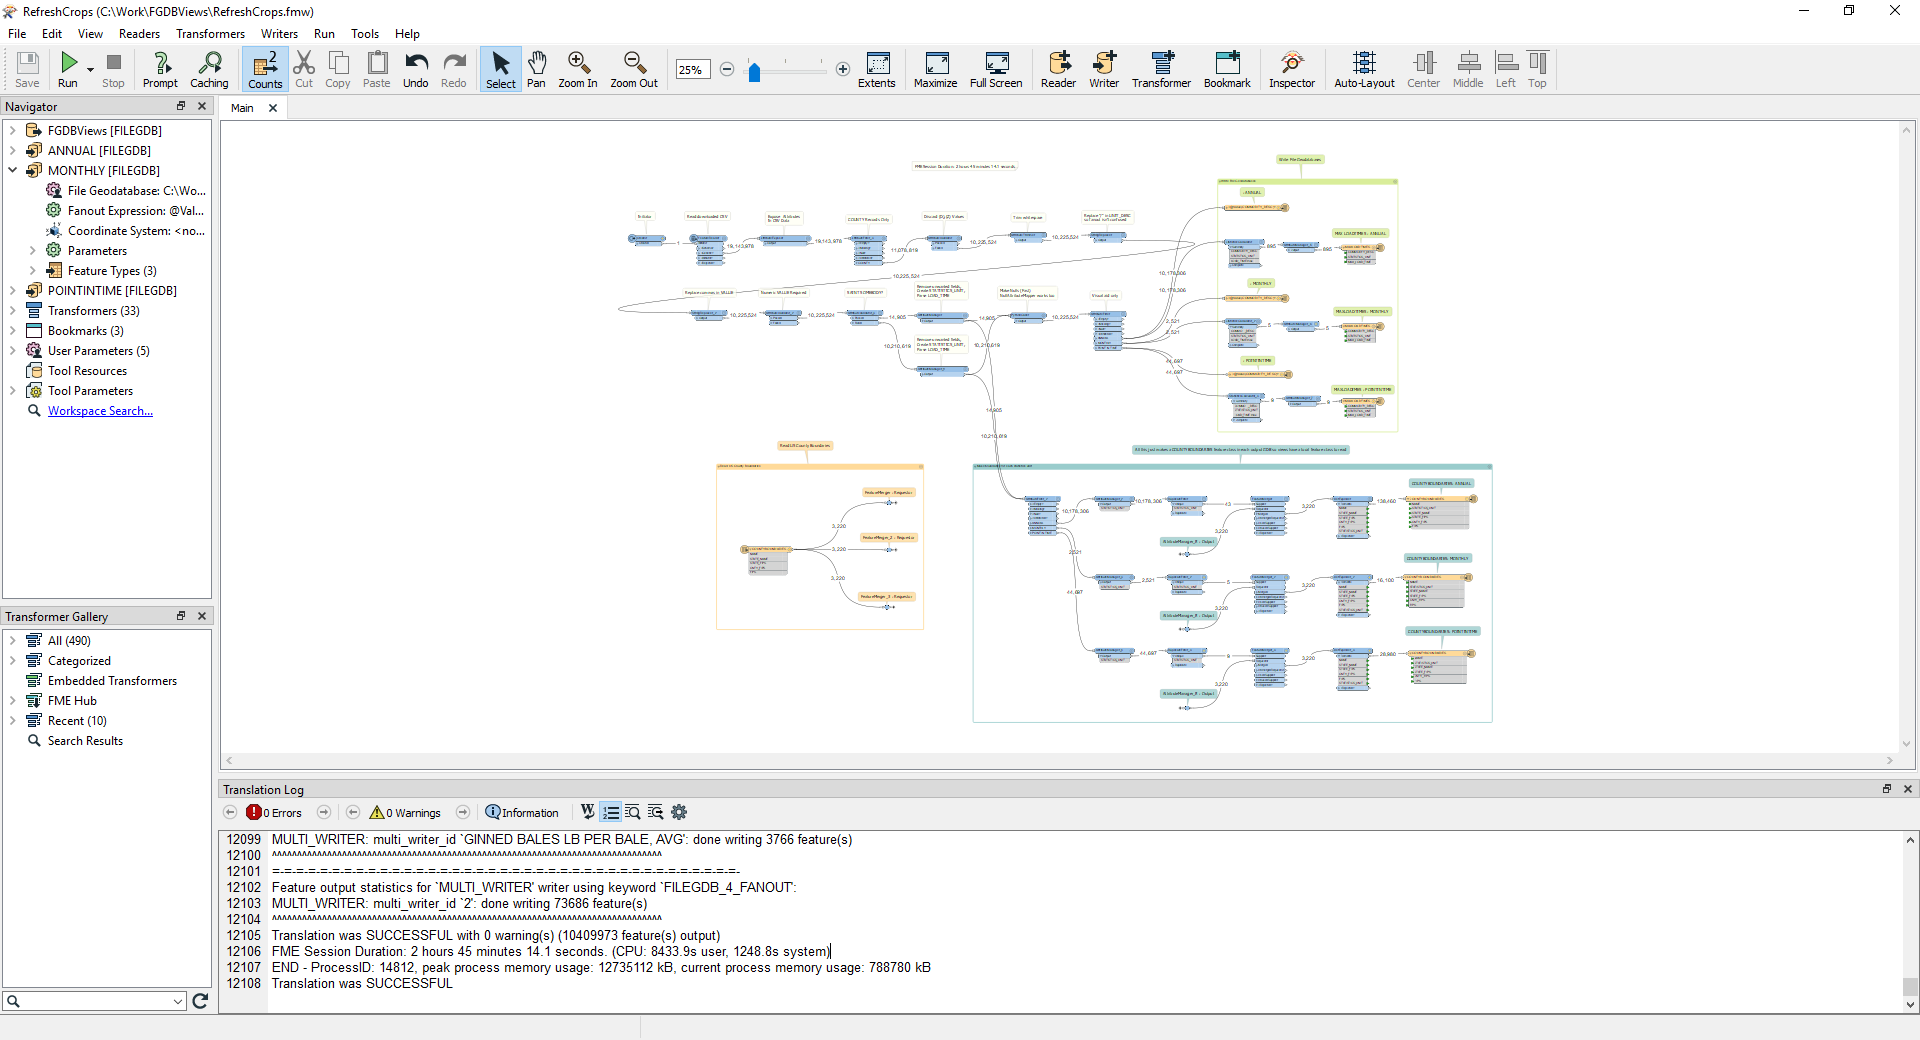Open the File menu

tap(17, 34)
